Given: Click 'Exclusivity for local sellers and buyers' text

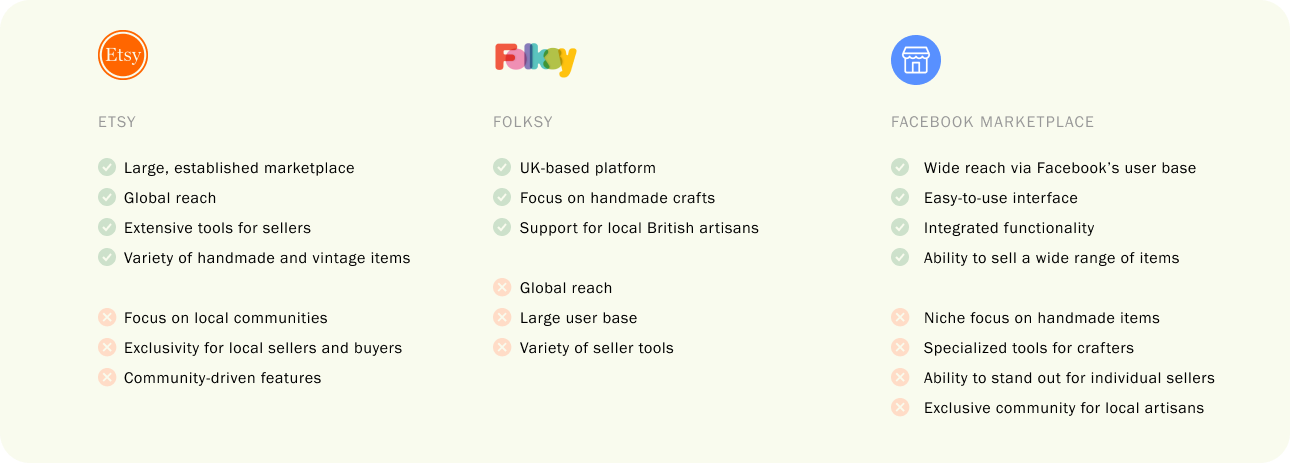Looking at the screenshot, I should click(x=263, y=348).
